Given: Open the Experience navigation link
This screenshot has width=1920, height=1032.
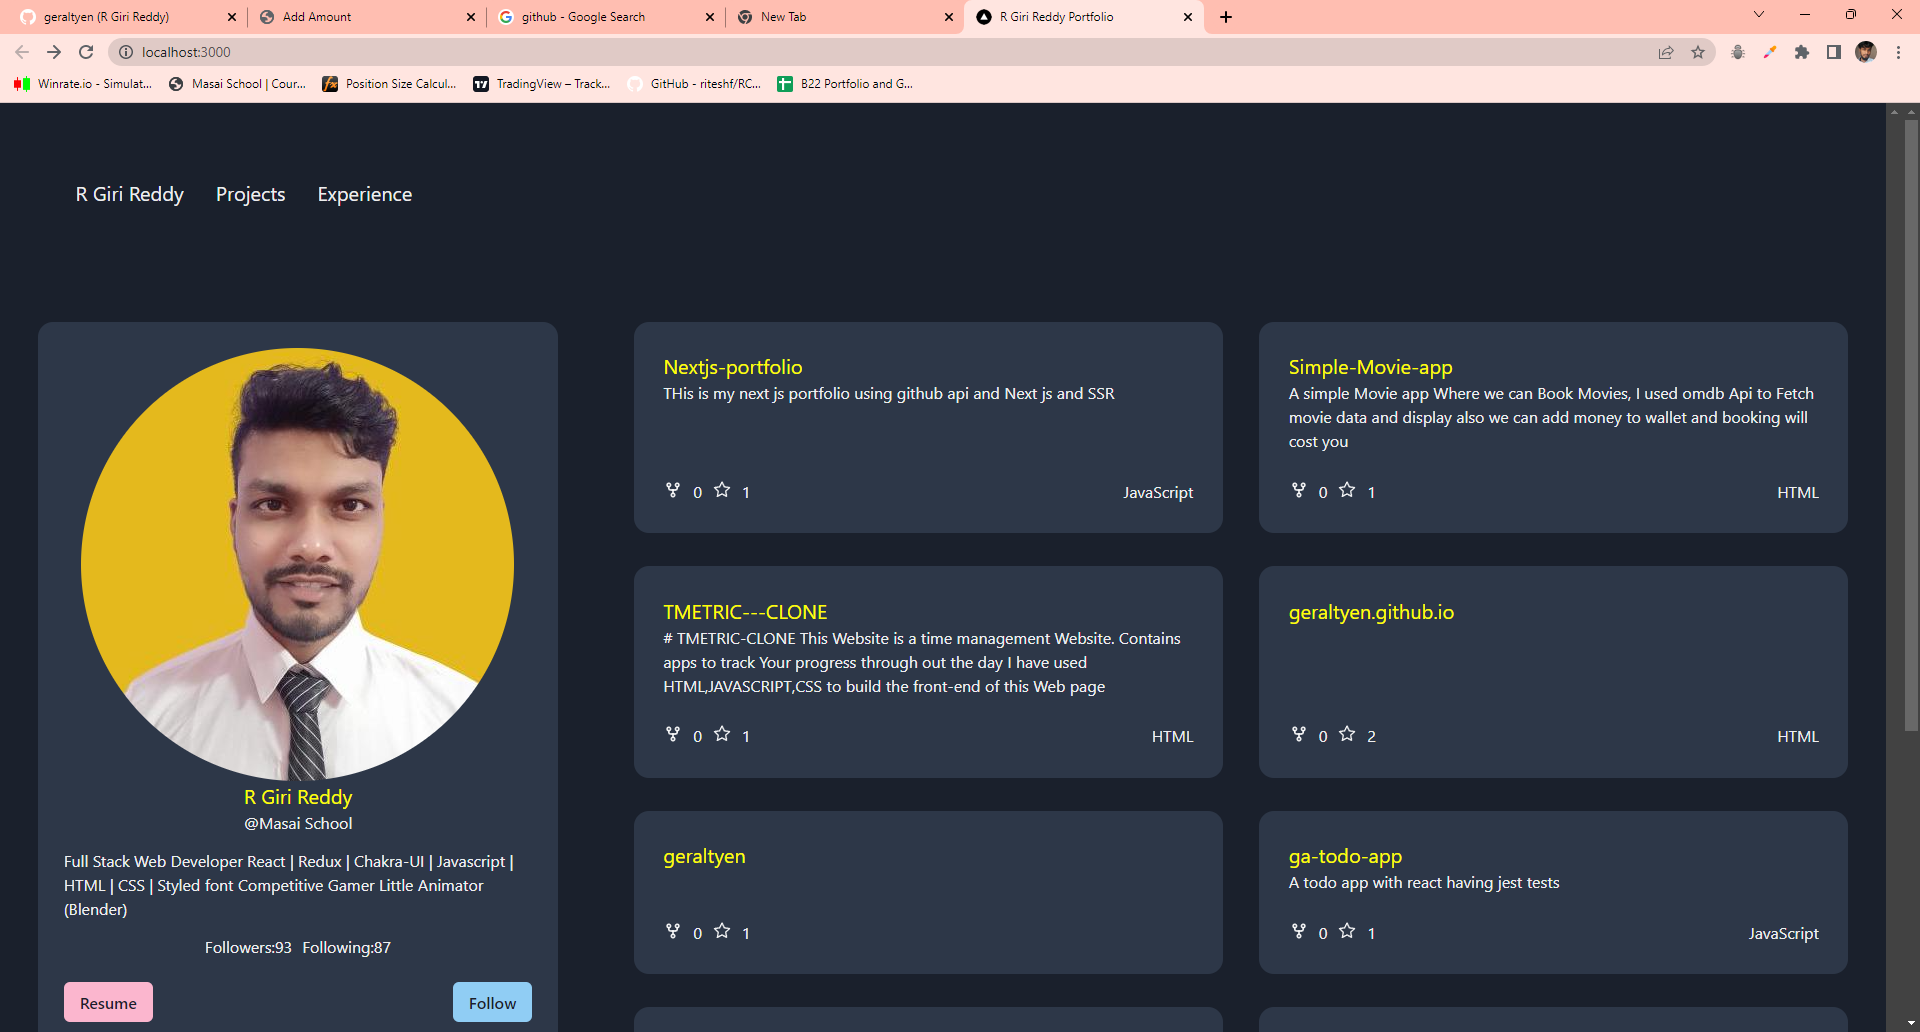Looking at the screenshot, I should pos(364,194).
